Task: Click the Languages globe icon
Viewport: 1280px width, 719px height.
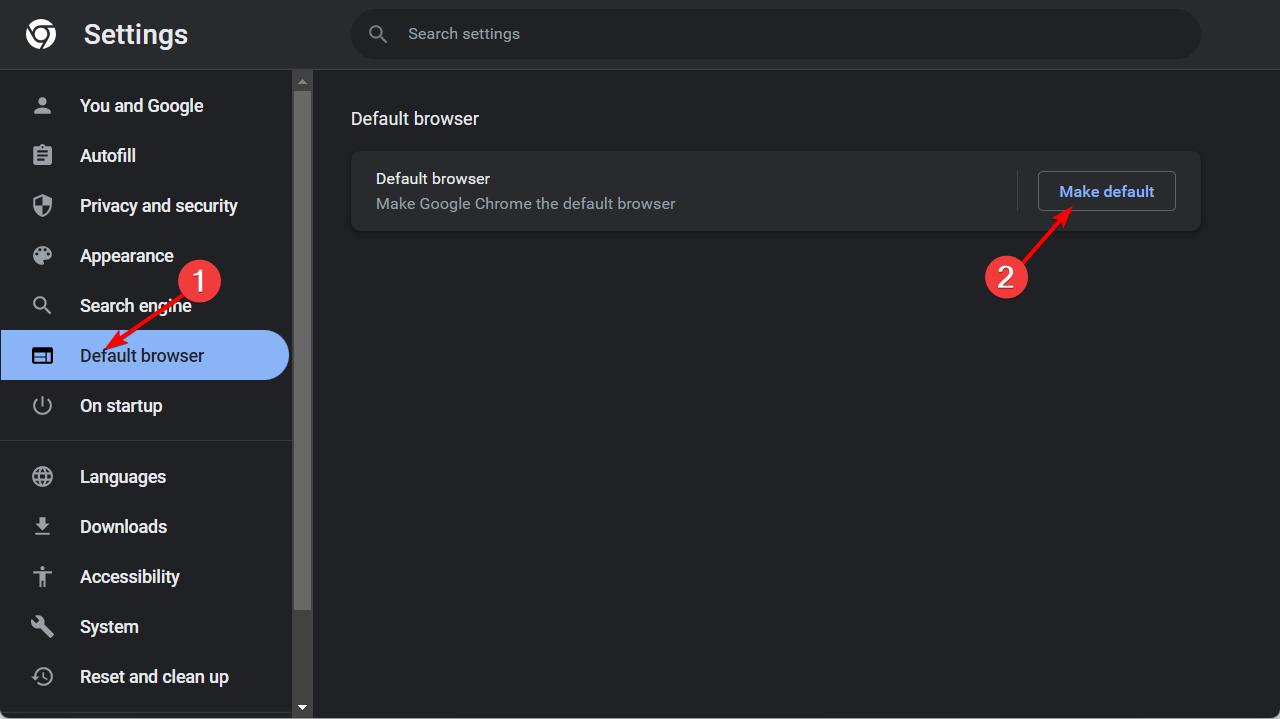Action: pos(42,477)
